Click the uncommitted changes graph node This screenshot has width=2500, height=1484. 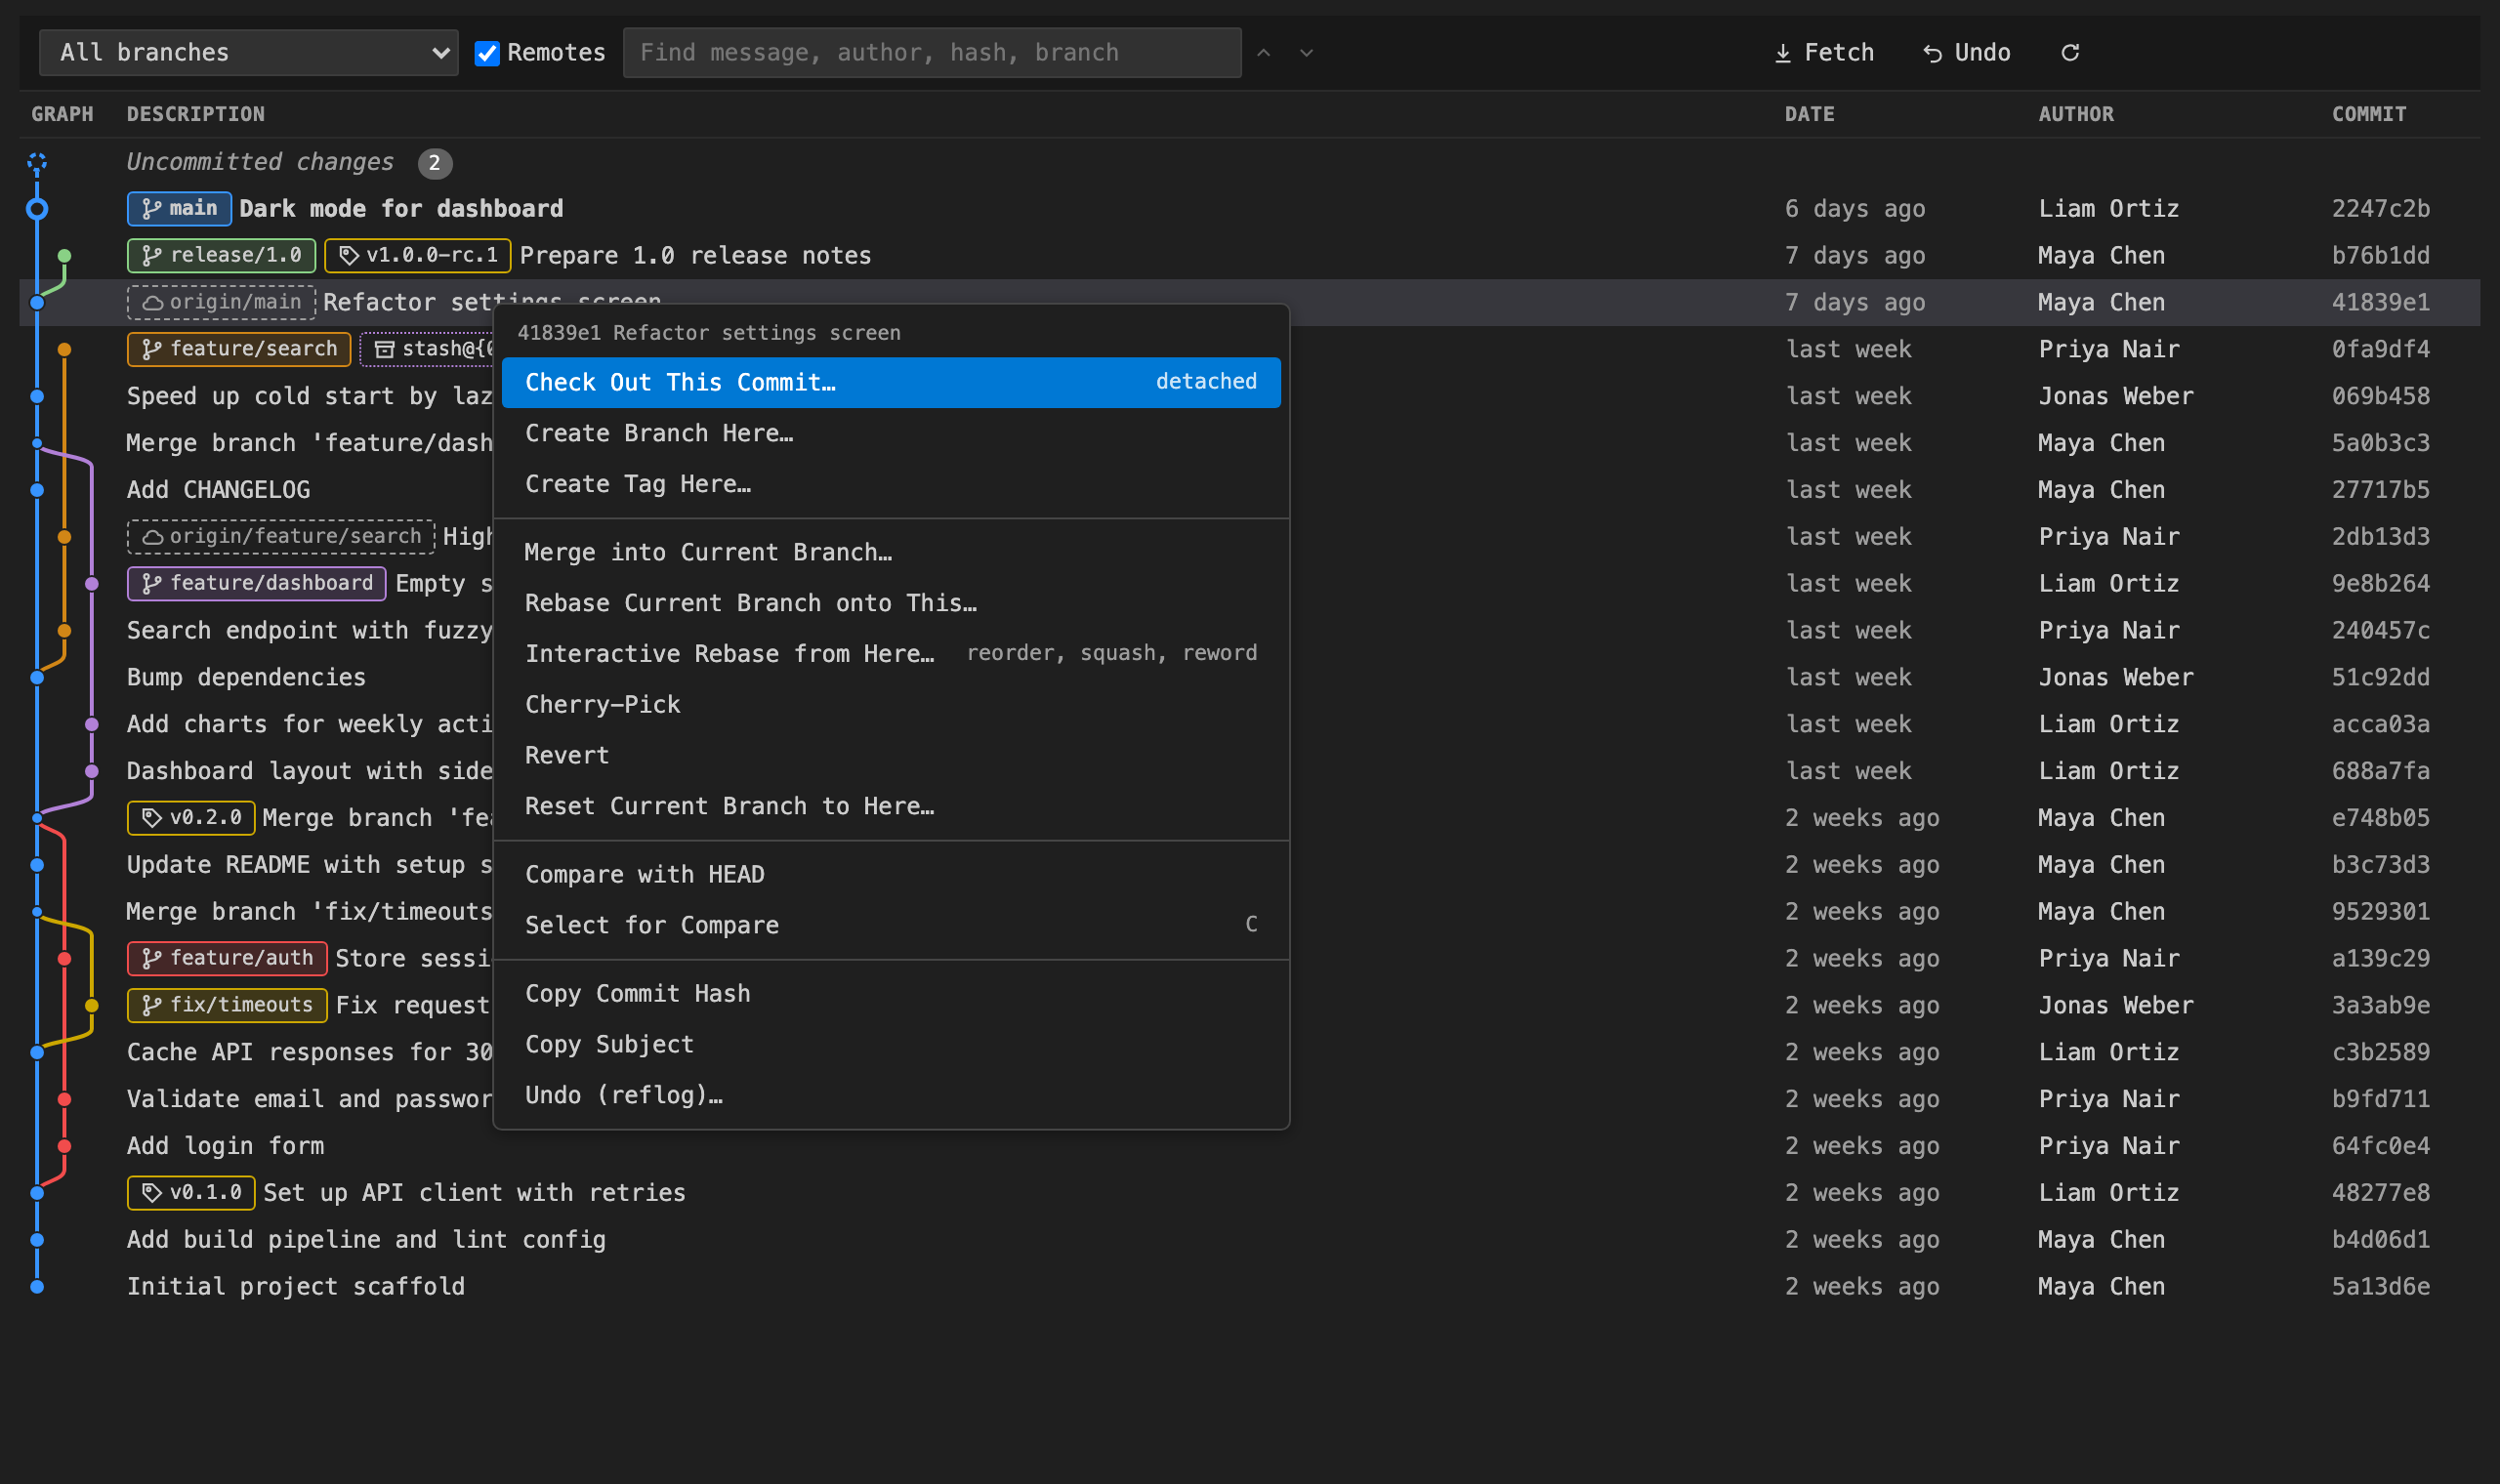pos(37,162)
